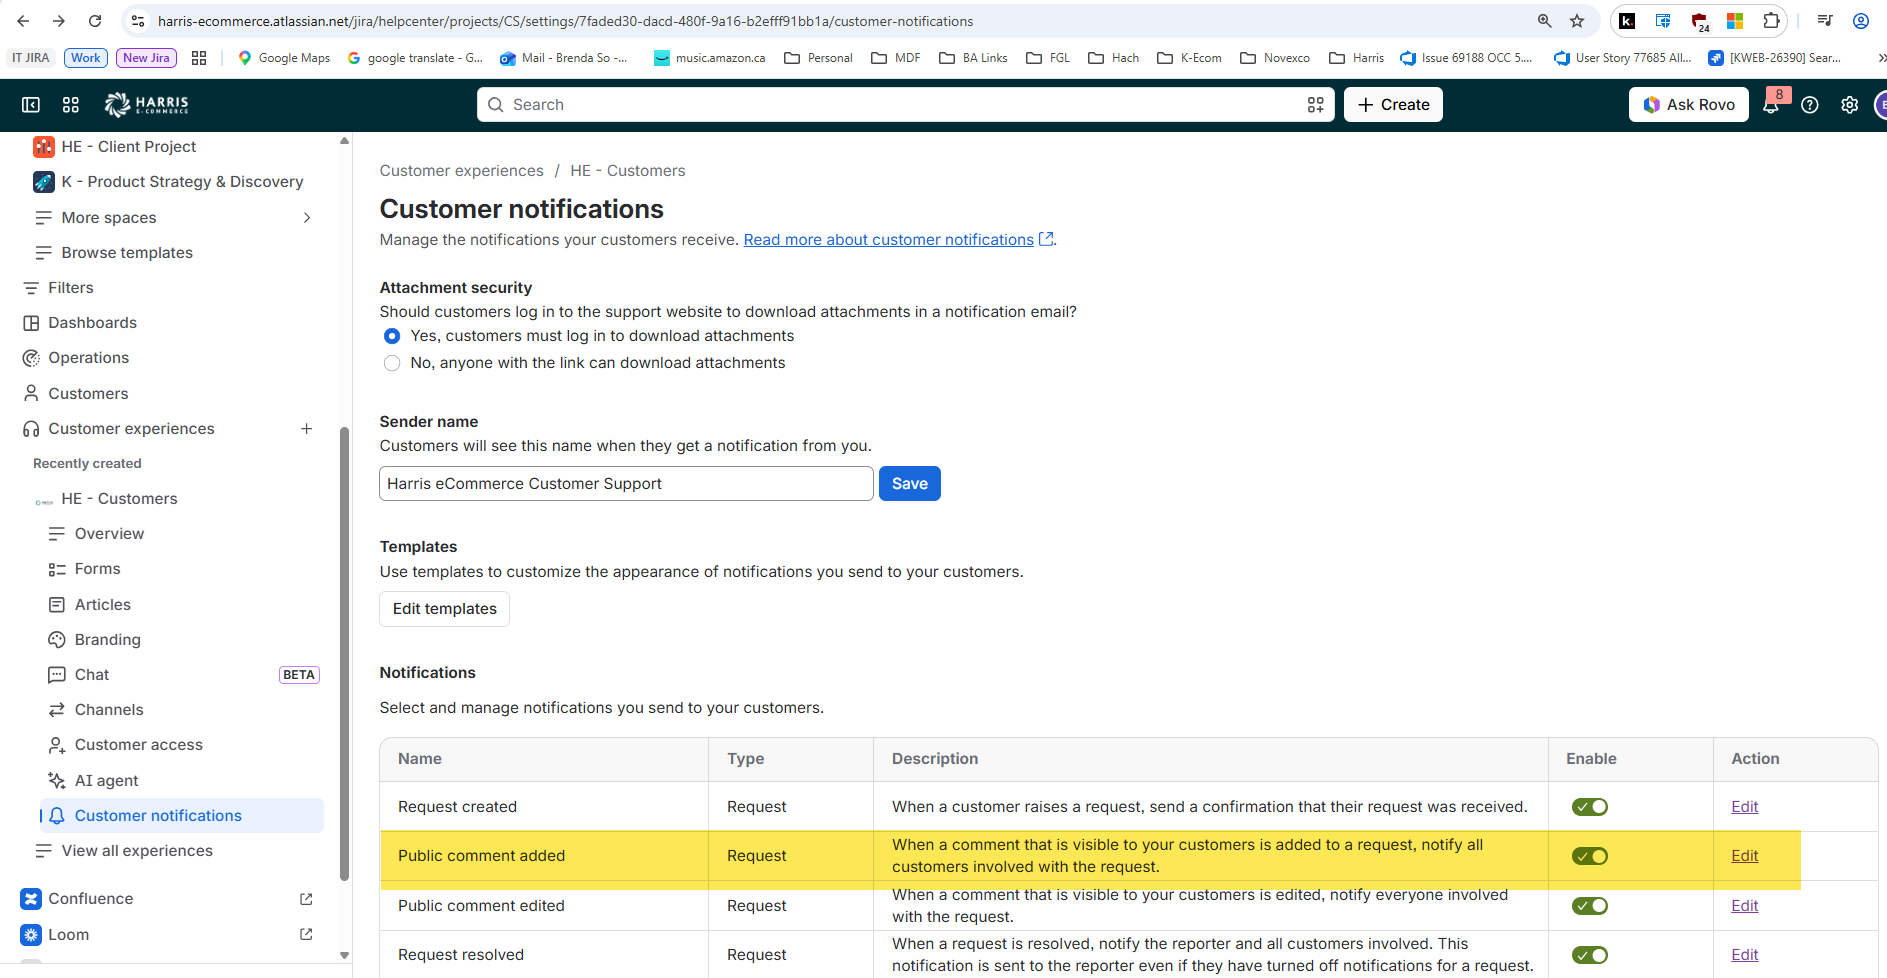Click the search bar filter icon
The image size is (1887, 978).
point(1316,105)
